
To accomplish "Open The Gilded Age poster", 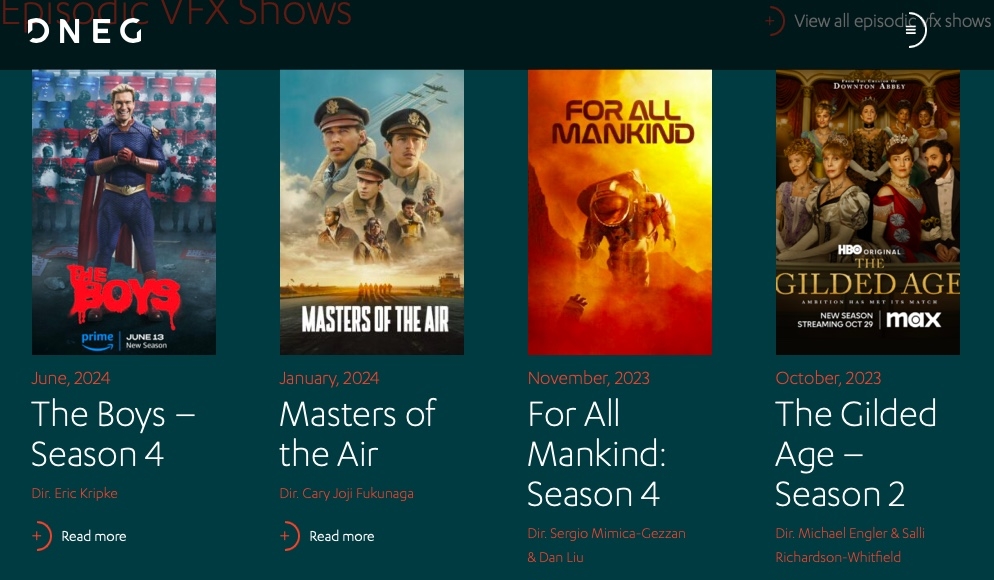I will pyautogui.click(x=867, y=212).
